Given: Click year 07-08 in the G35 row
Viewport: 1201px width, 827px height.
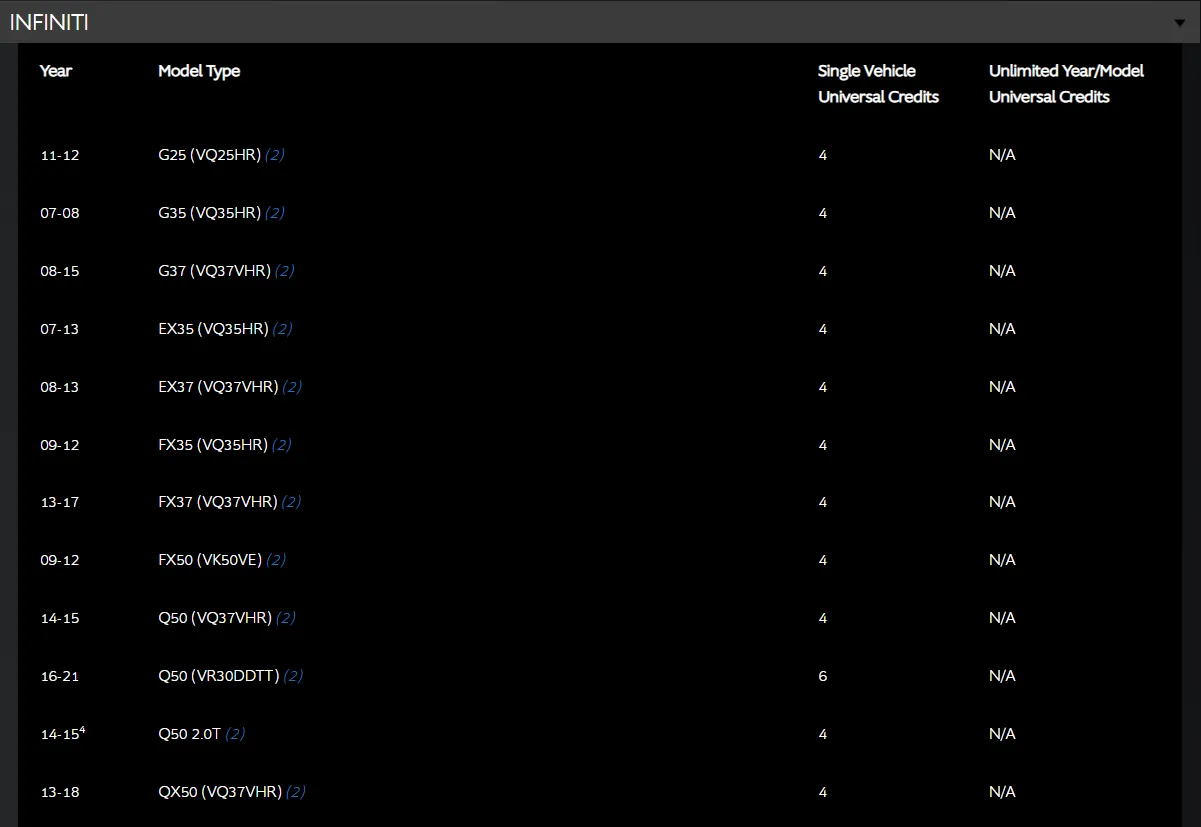Looking at the screenshot, I should coord(60,214).
